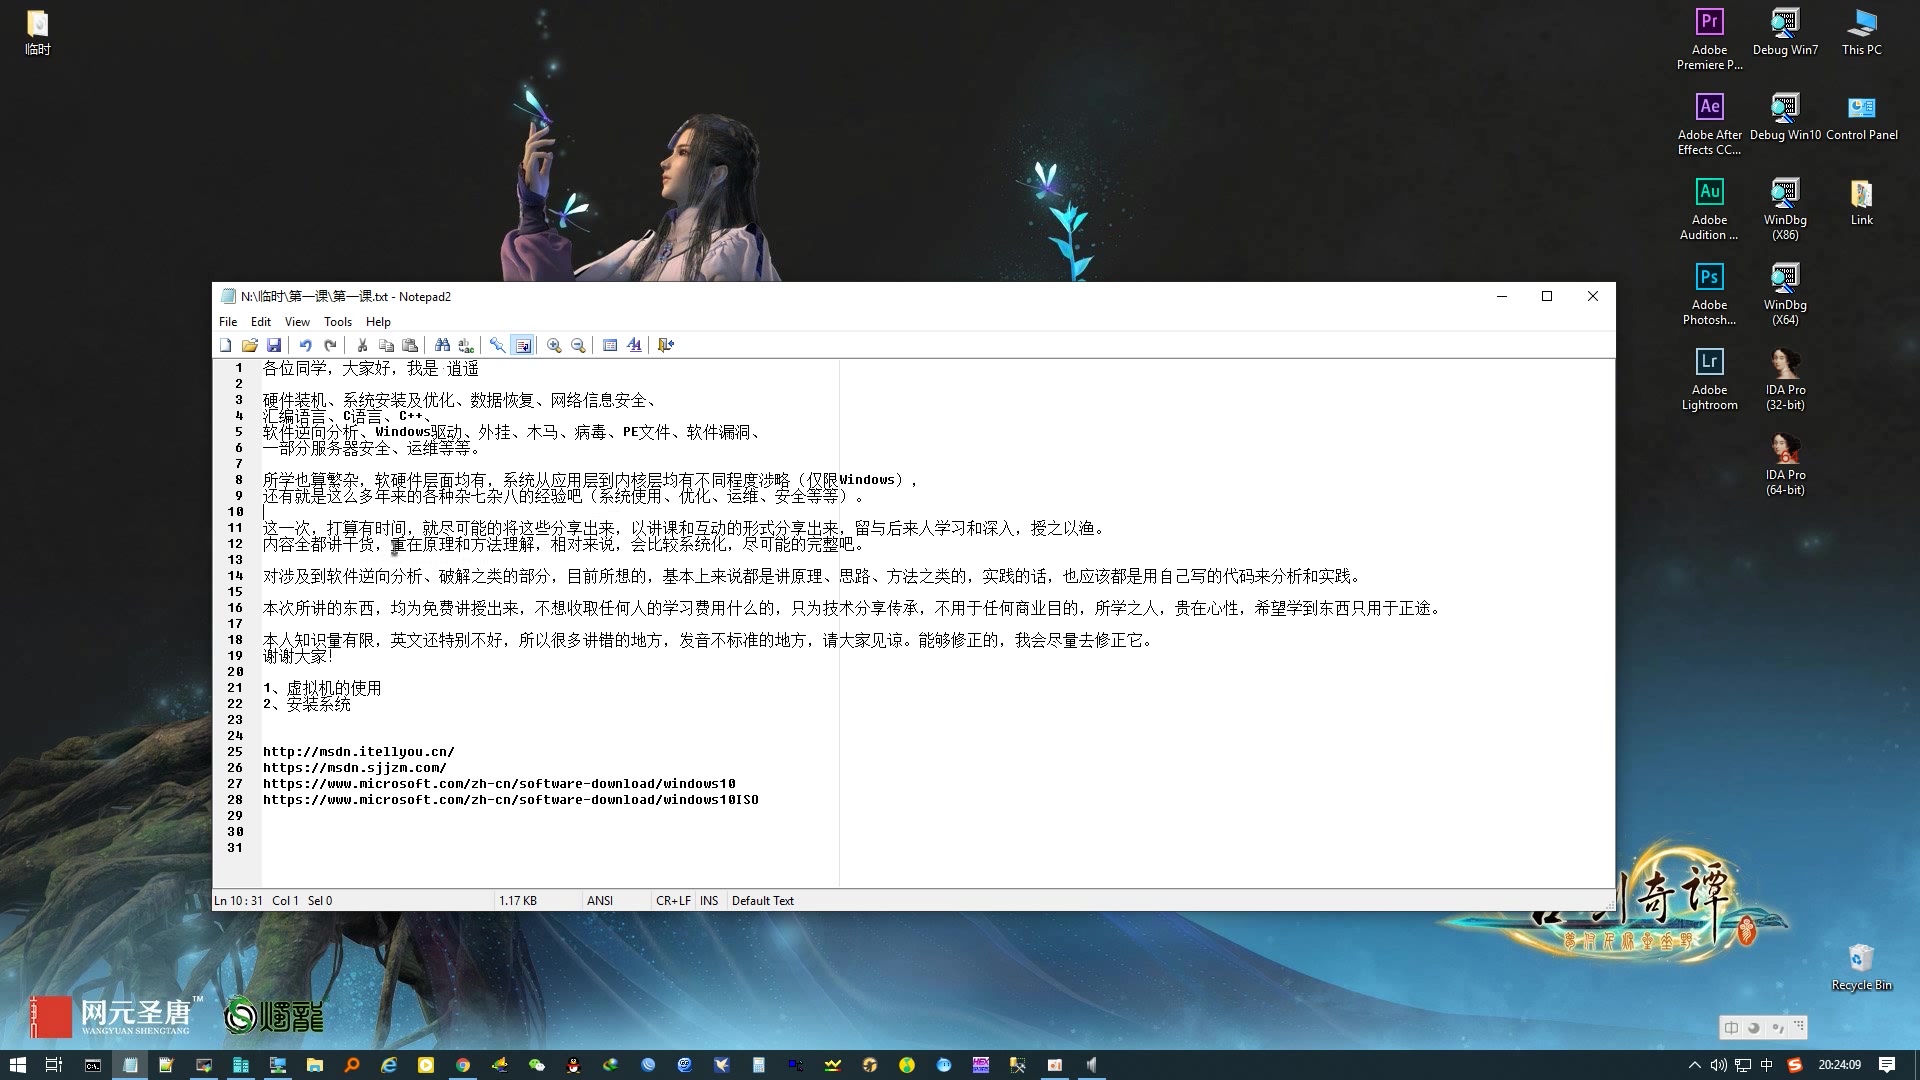
Task: Open scheme selector via Default Text status item
Action: click(x=762, y=900)
